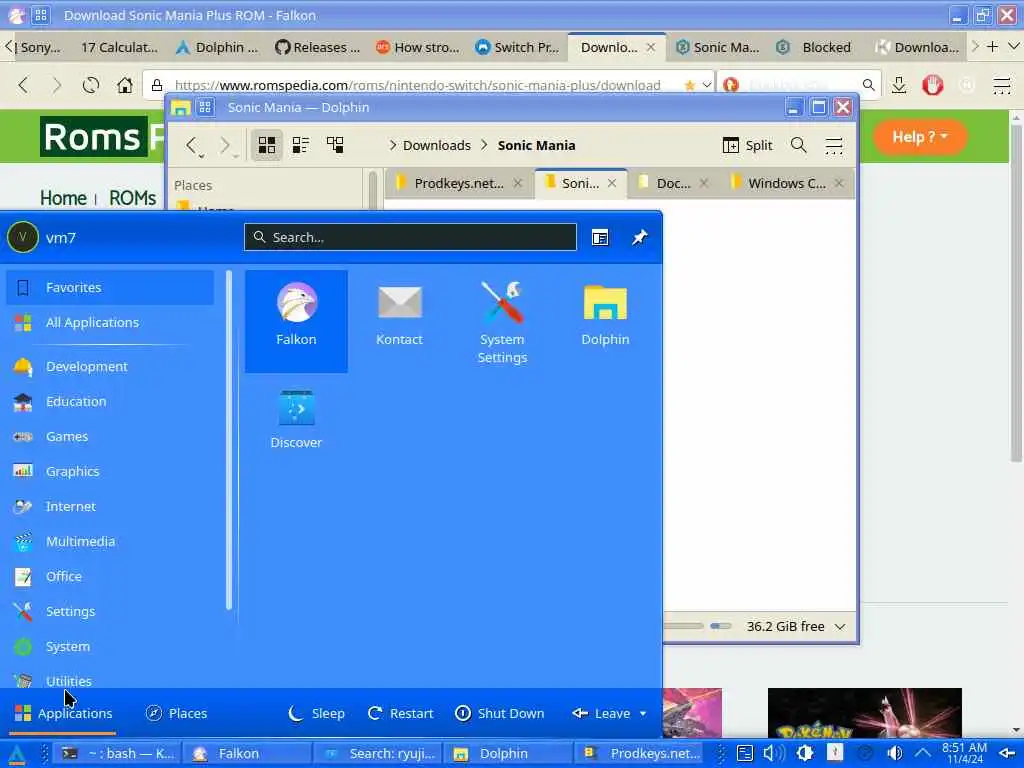Open the Multimedia category
This screenshot has width=1024, height=768.
click(110, 541)
